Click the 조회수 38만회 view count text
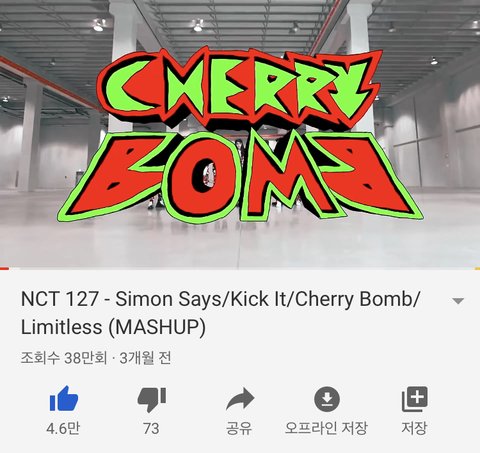The height and width of the screenshot is (453, 480). point(64,359)
